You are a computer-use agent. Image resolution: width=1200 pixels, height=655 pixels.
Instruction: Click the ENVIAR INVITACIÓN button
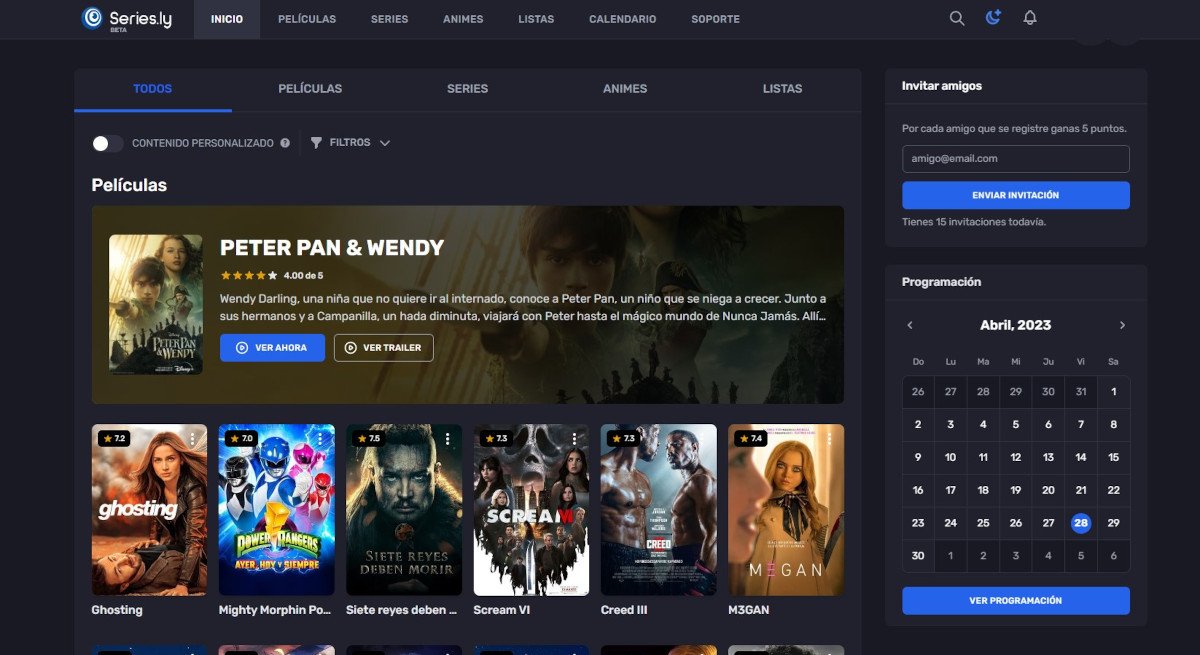1015,194
